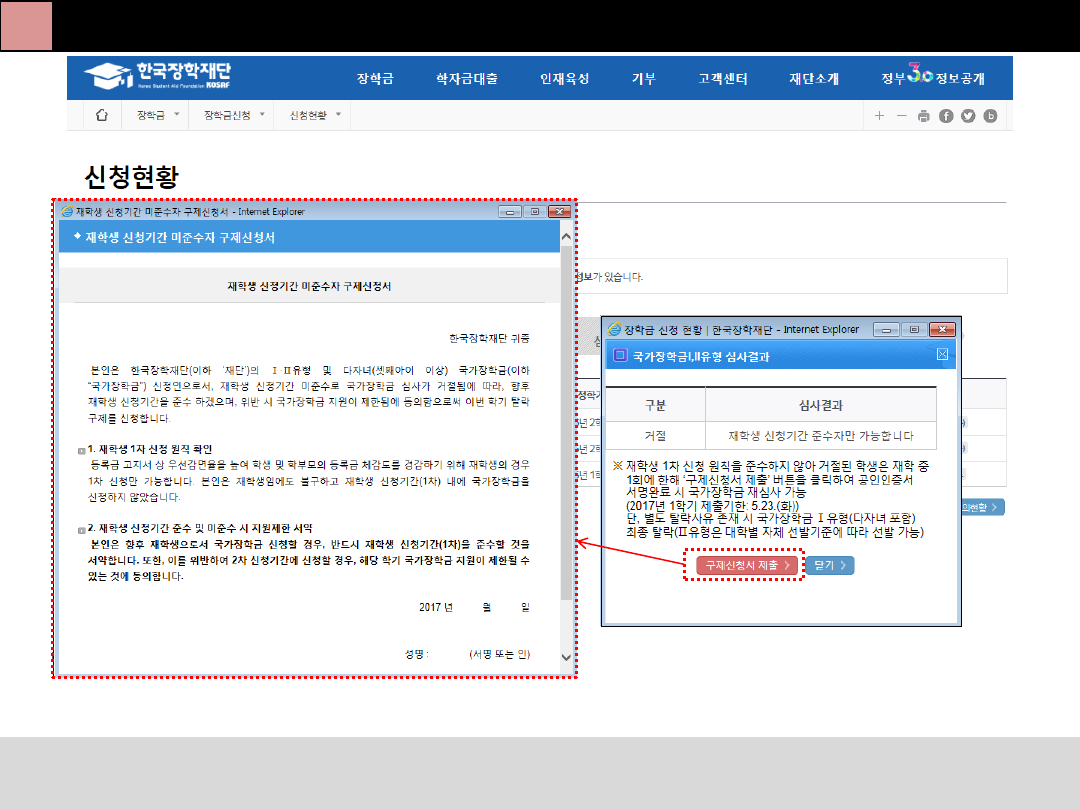Image resolution: width=1080 pixels, height=810 pixels.
Task: Open the 인재육성 menu
Action: click(x=564, y=79)
